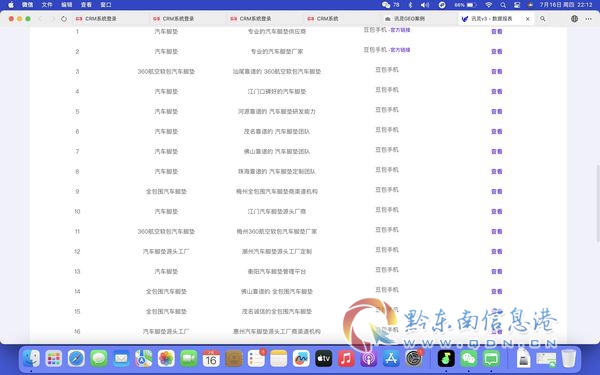Open Messages from the Dock
The image size is (600, 375).
tap(99, 359)
